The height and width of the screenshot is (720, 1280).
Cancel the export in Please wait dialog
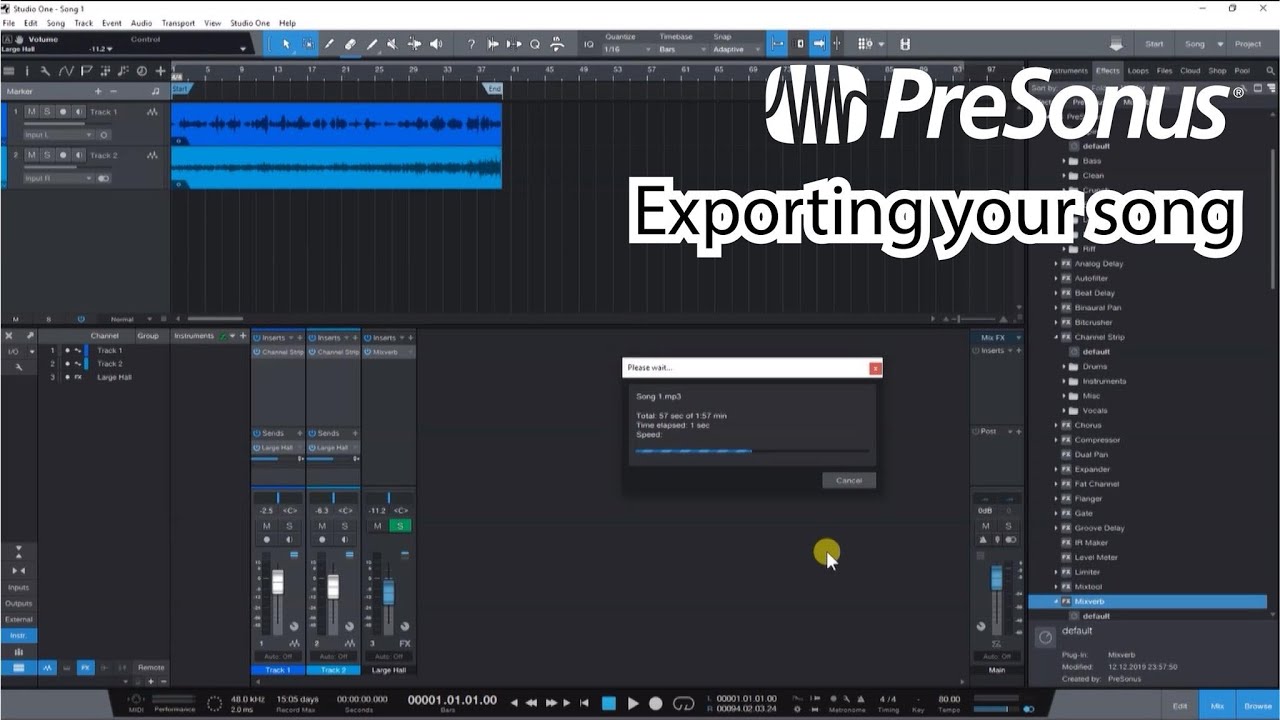coord(849,480)
